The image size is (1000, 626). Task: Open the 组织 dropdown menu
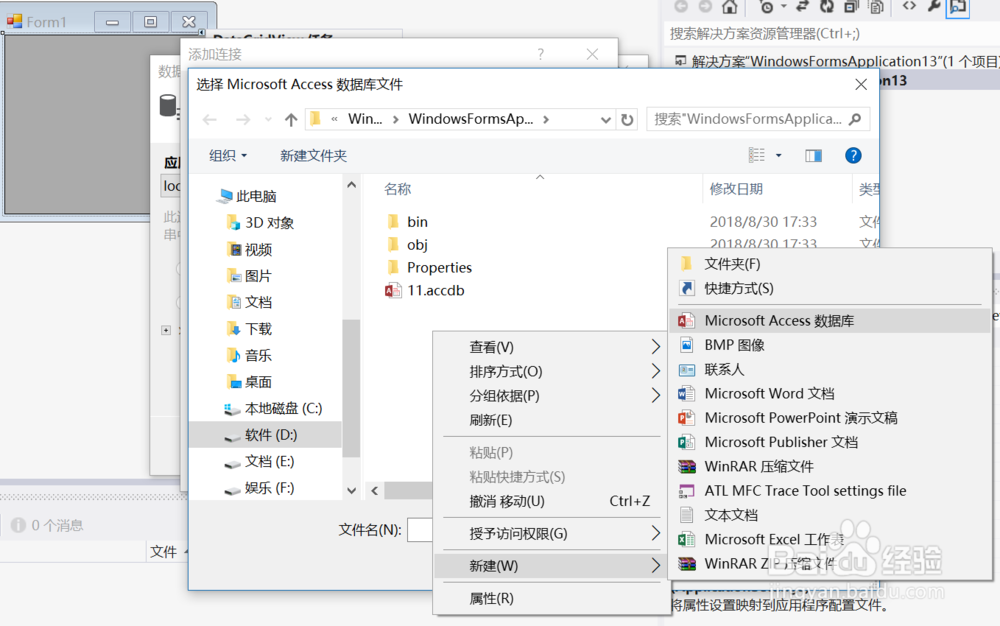pos(228,156)
